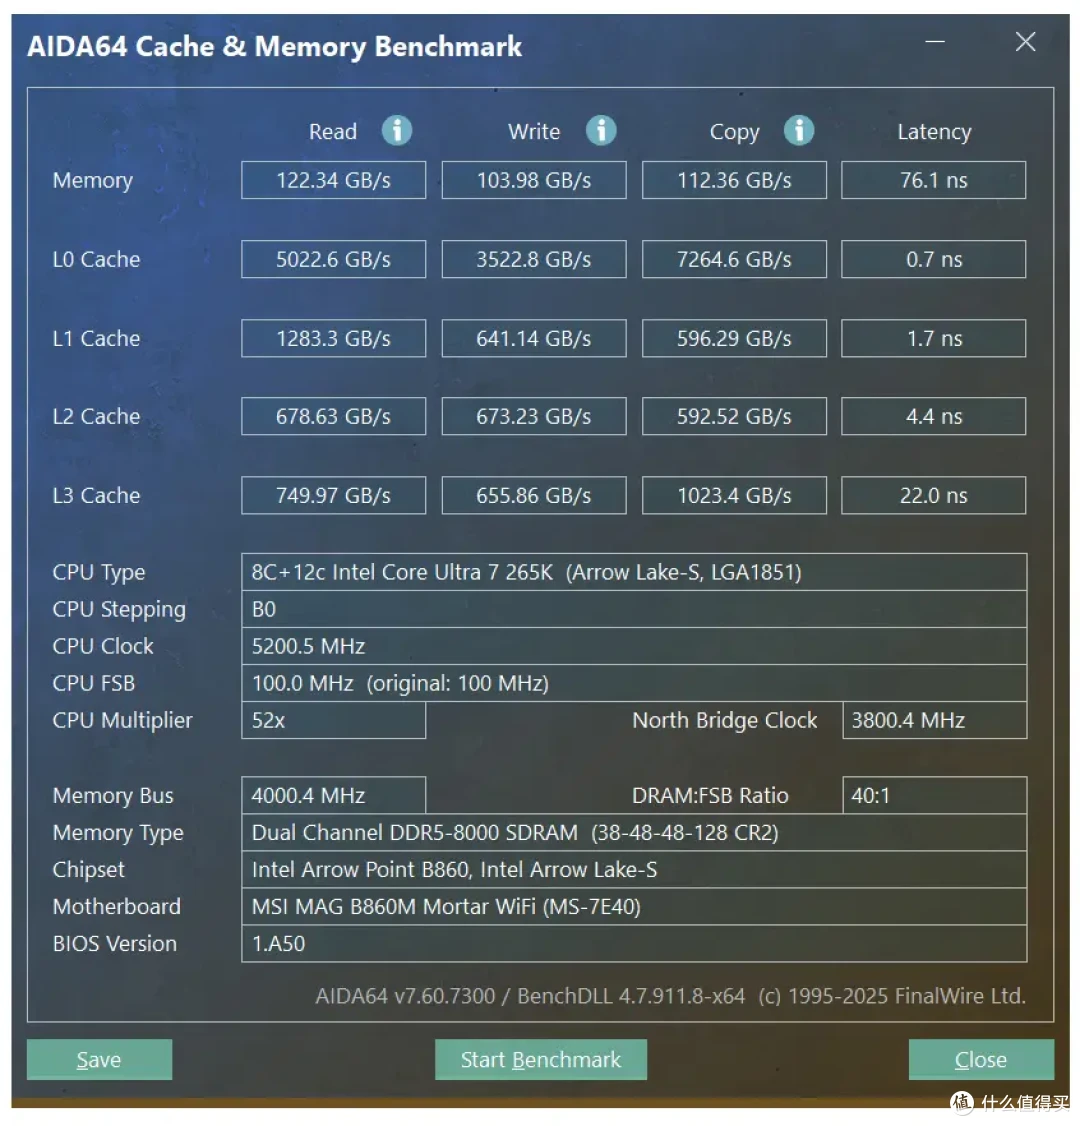
Task: Click CPU Clock value 5200.5 MHz
Action: tap(634, 646)
